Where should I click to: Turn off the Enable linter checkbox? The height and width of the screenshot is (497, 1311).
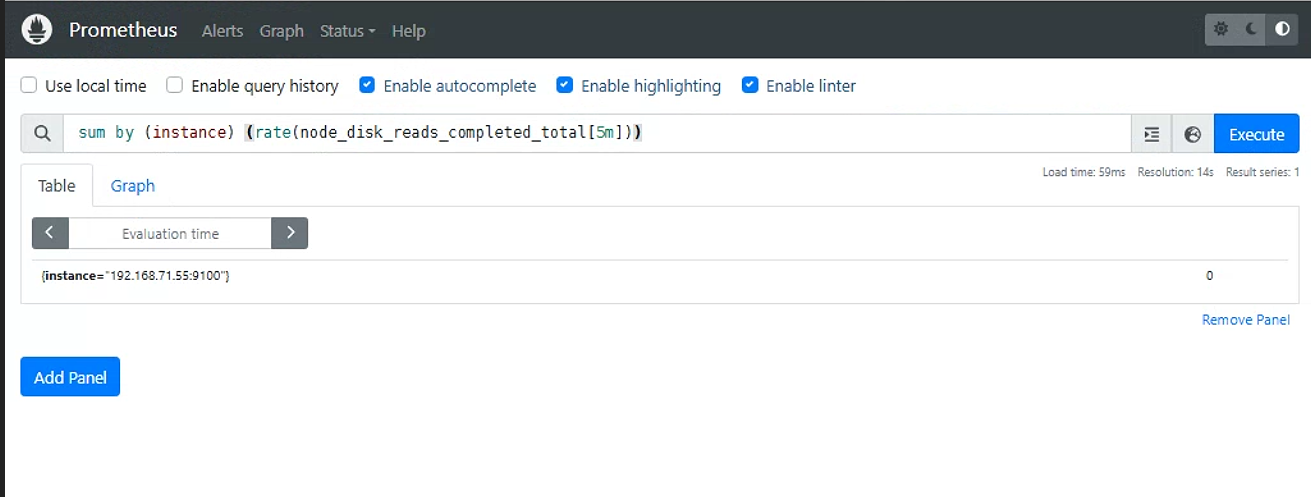click(750, 86)
